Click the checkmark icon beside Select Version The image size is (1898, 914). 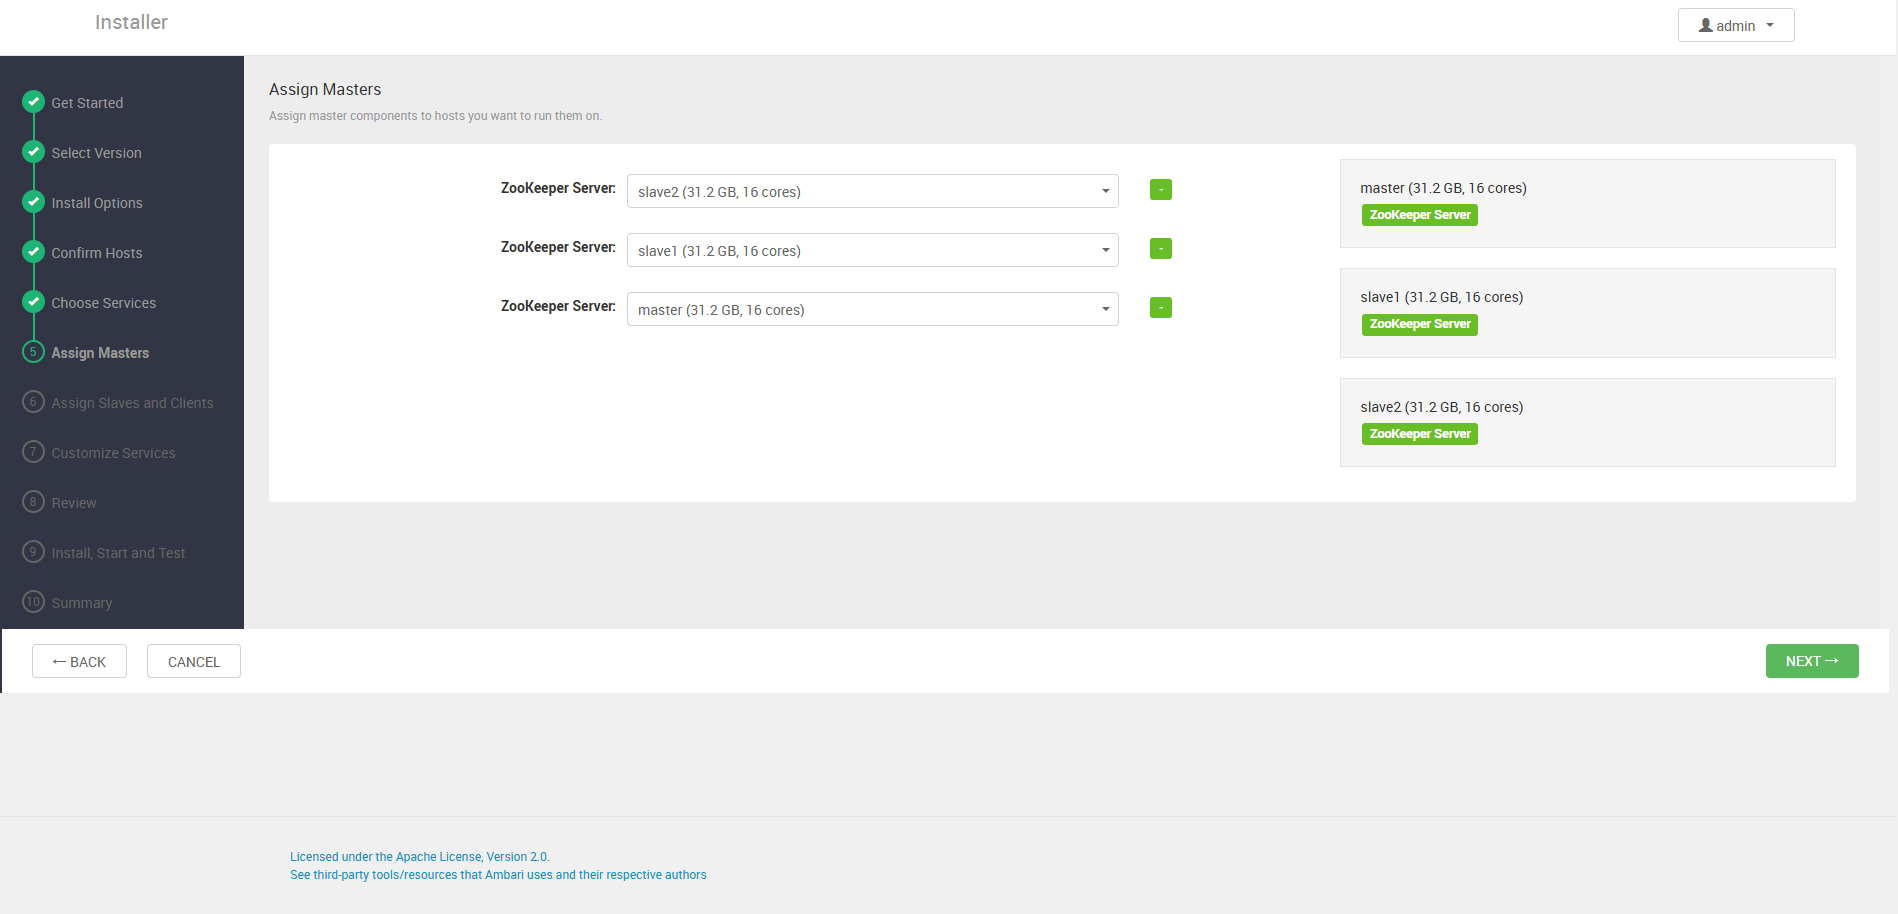click(x=33, y=152)
